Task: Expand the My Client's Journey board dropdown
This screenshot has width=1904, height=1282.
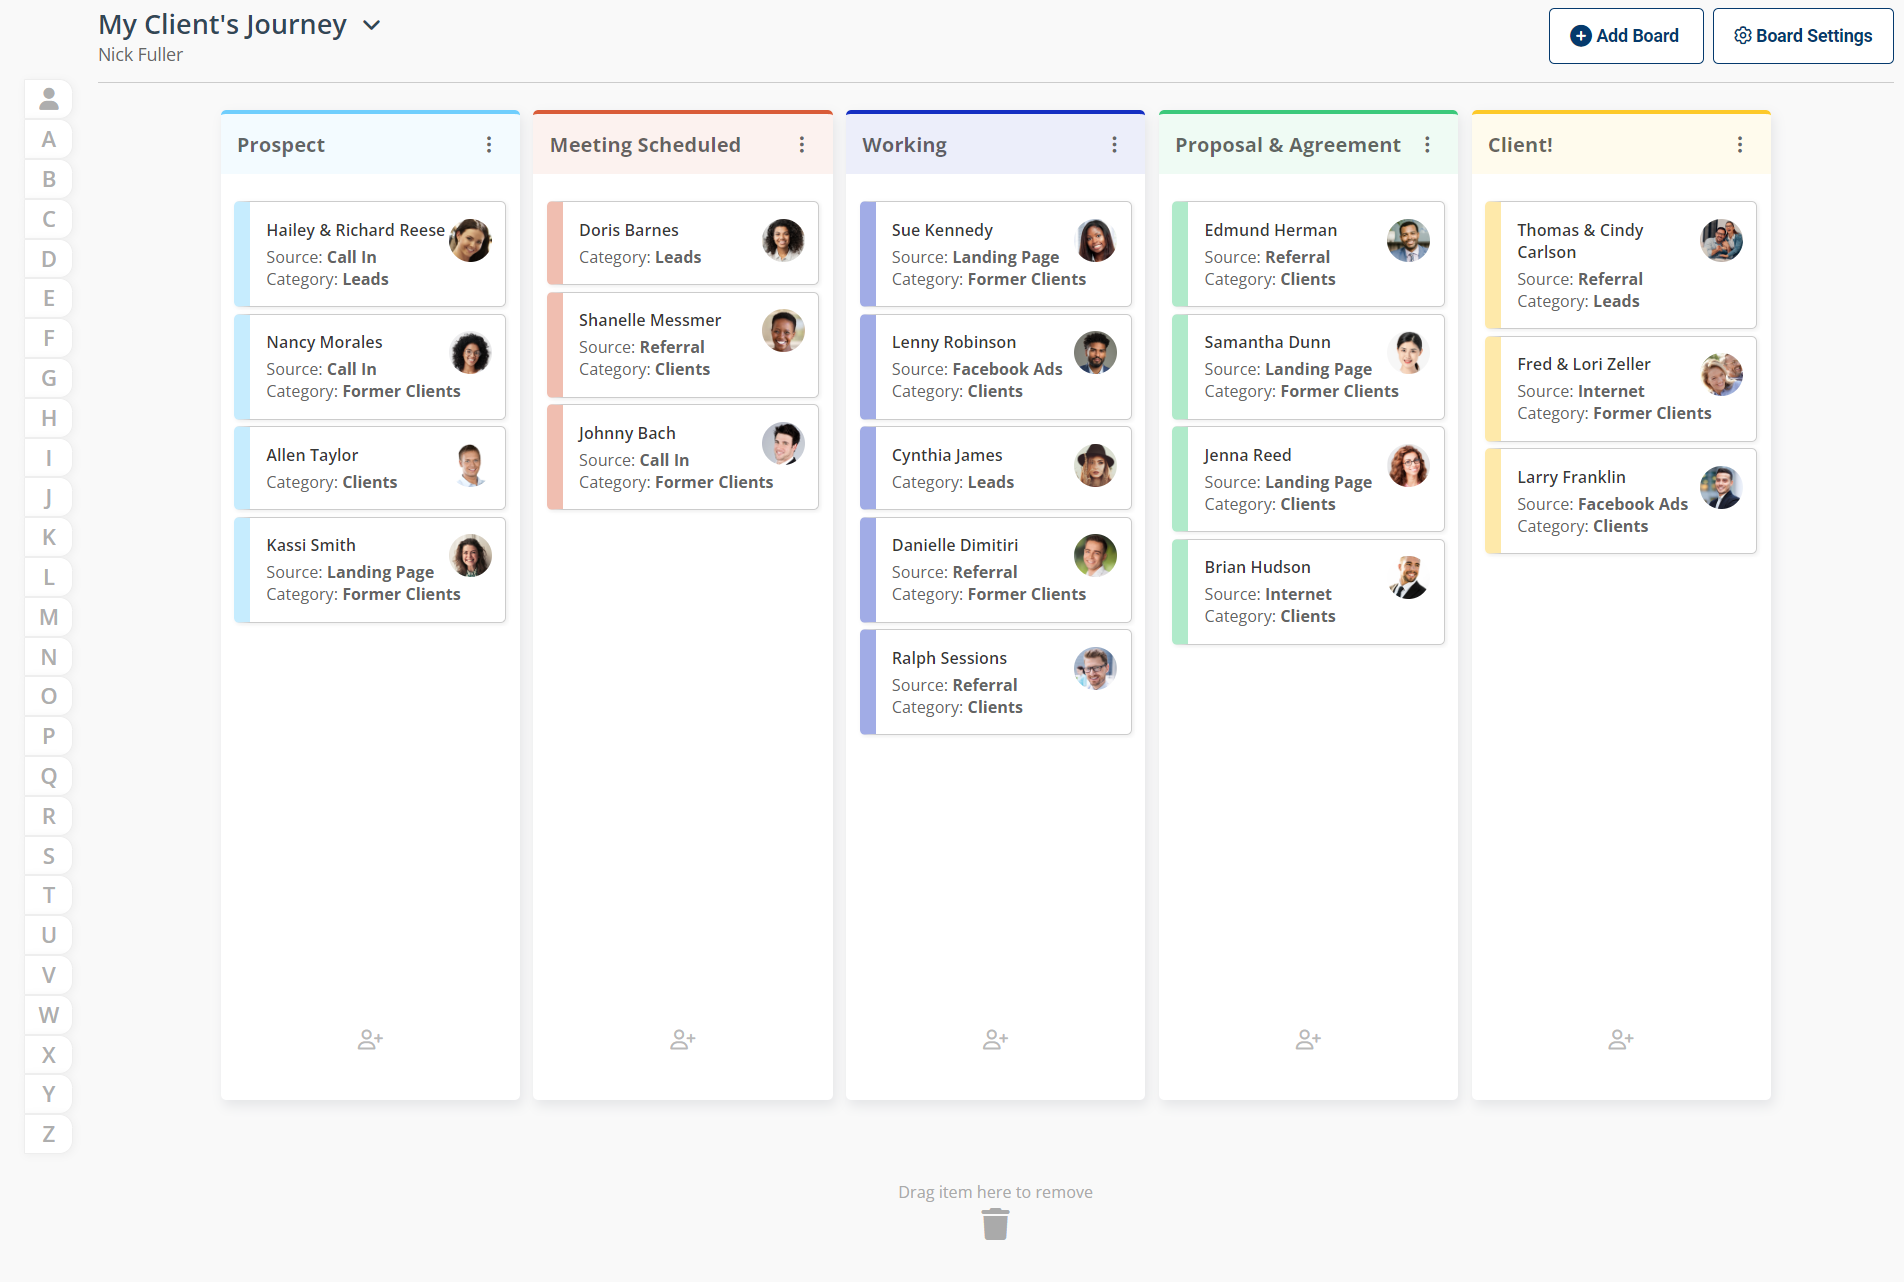Action: [x=372, y=25]
